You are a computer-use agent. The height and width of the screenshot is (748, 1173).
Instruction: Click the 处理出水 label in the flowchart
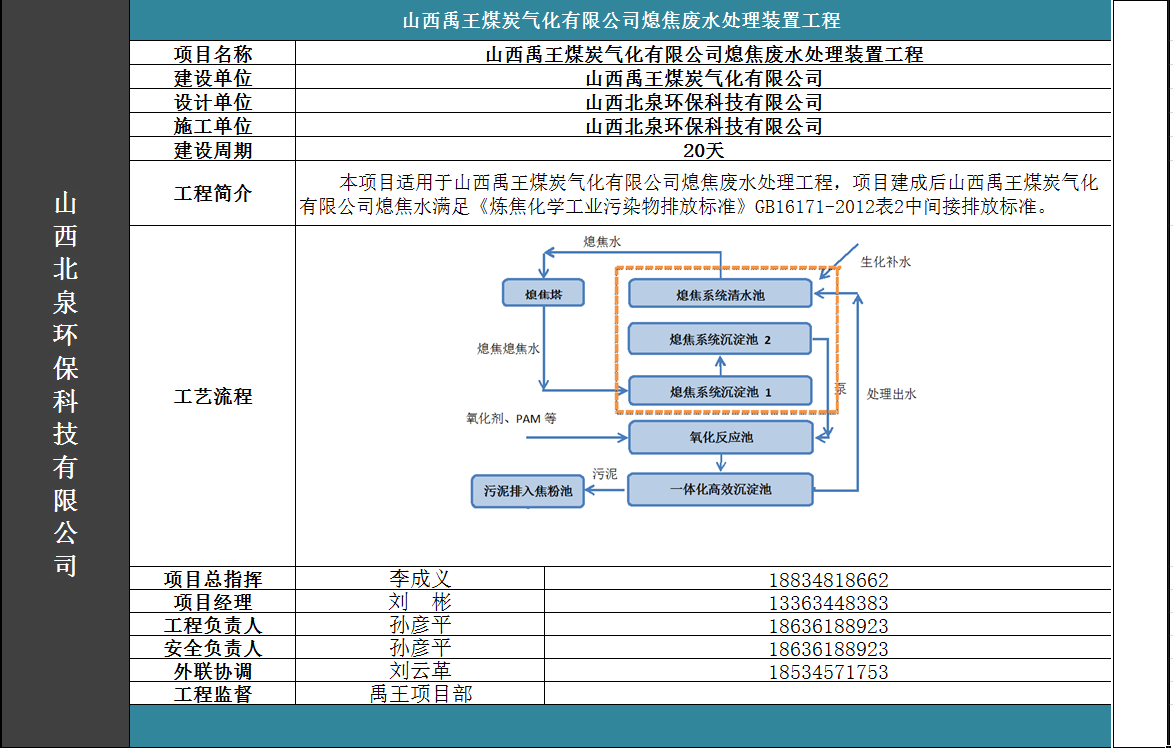[x=892, y=394]
